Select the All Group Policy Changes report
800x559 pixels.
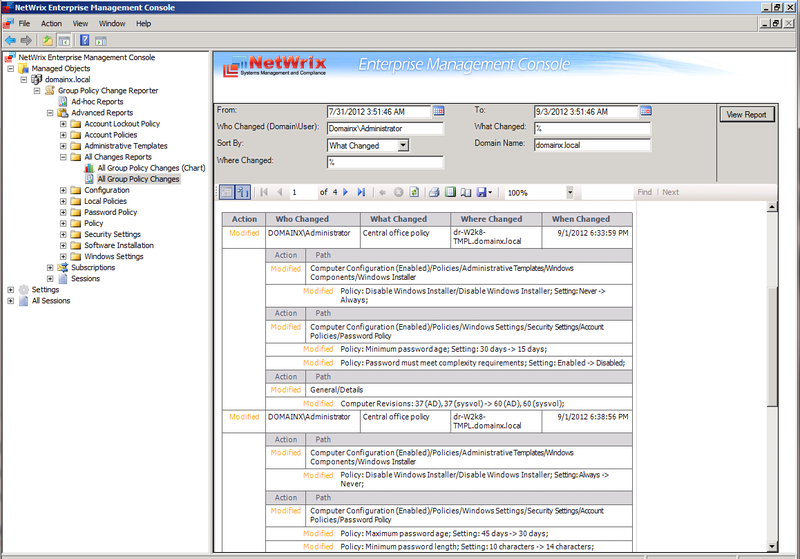click(x=138, y=179)
